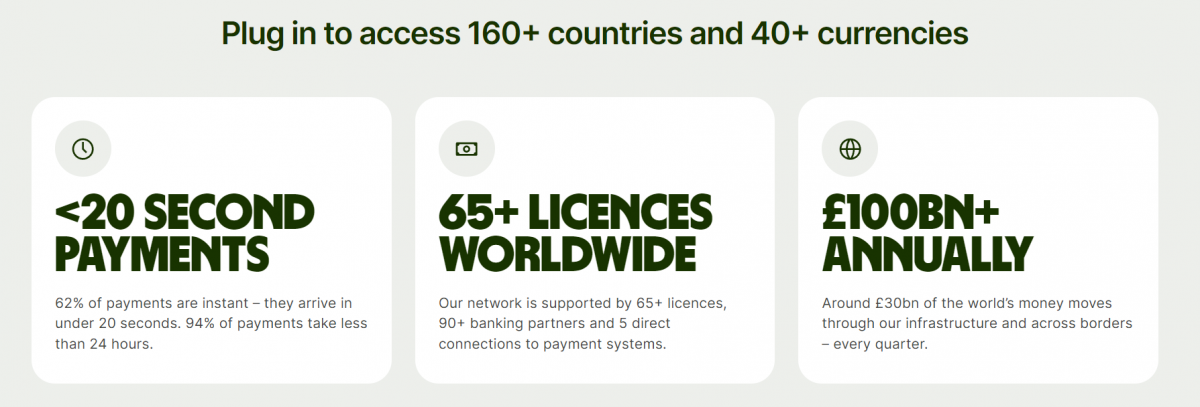1200x407 pixels.
Task: Select the '<20 SECOND' headline text
Action: [184, 212]
